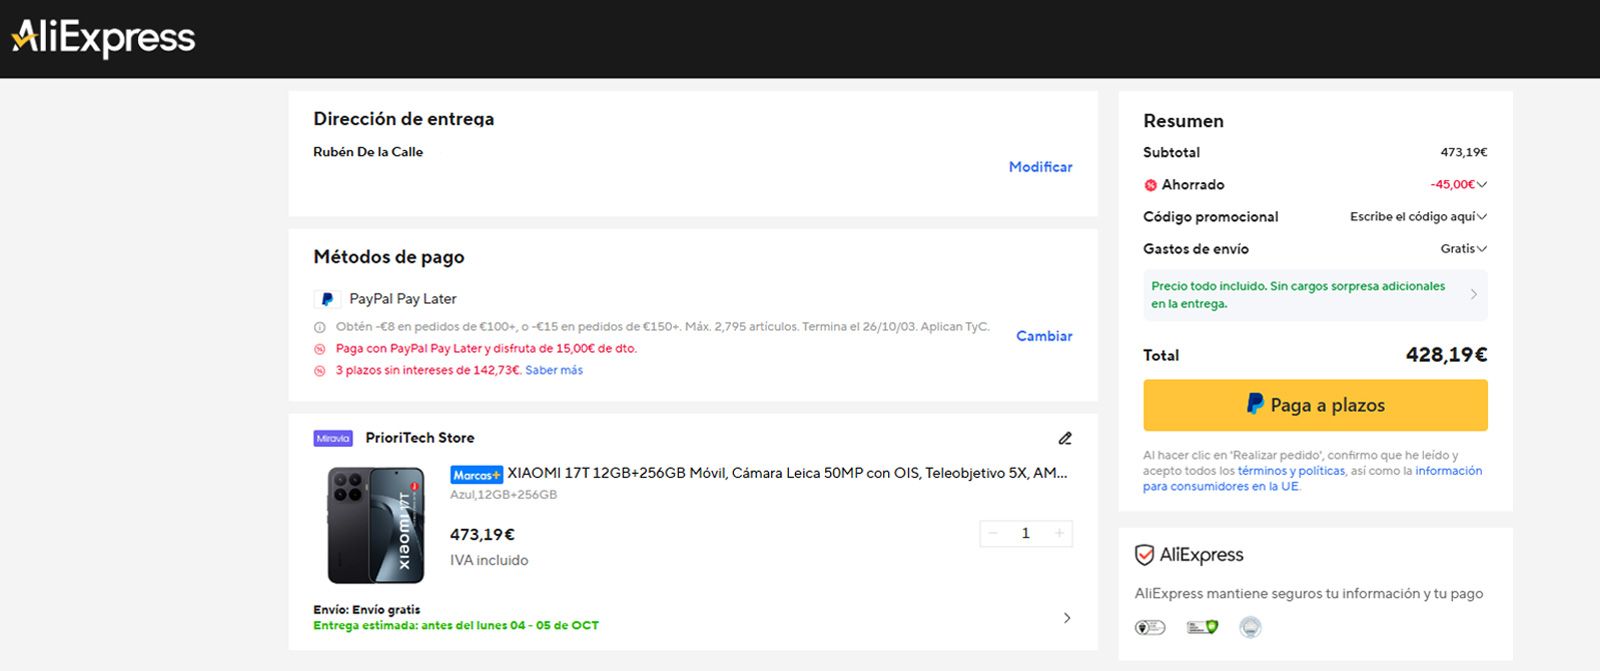Click the Total amount 428,19€
This screenshot has width=1600, height=671.
coord(1446,355)
